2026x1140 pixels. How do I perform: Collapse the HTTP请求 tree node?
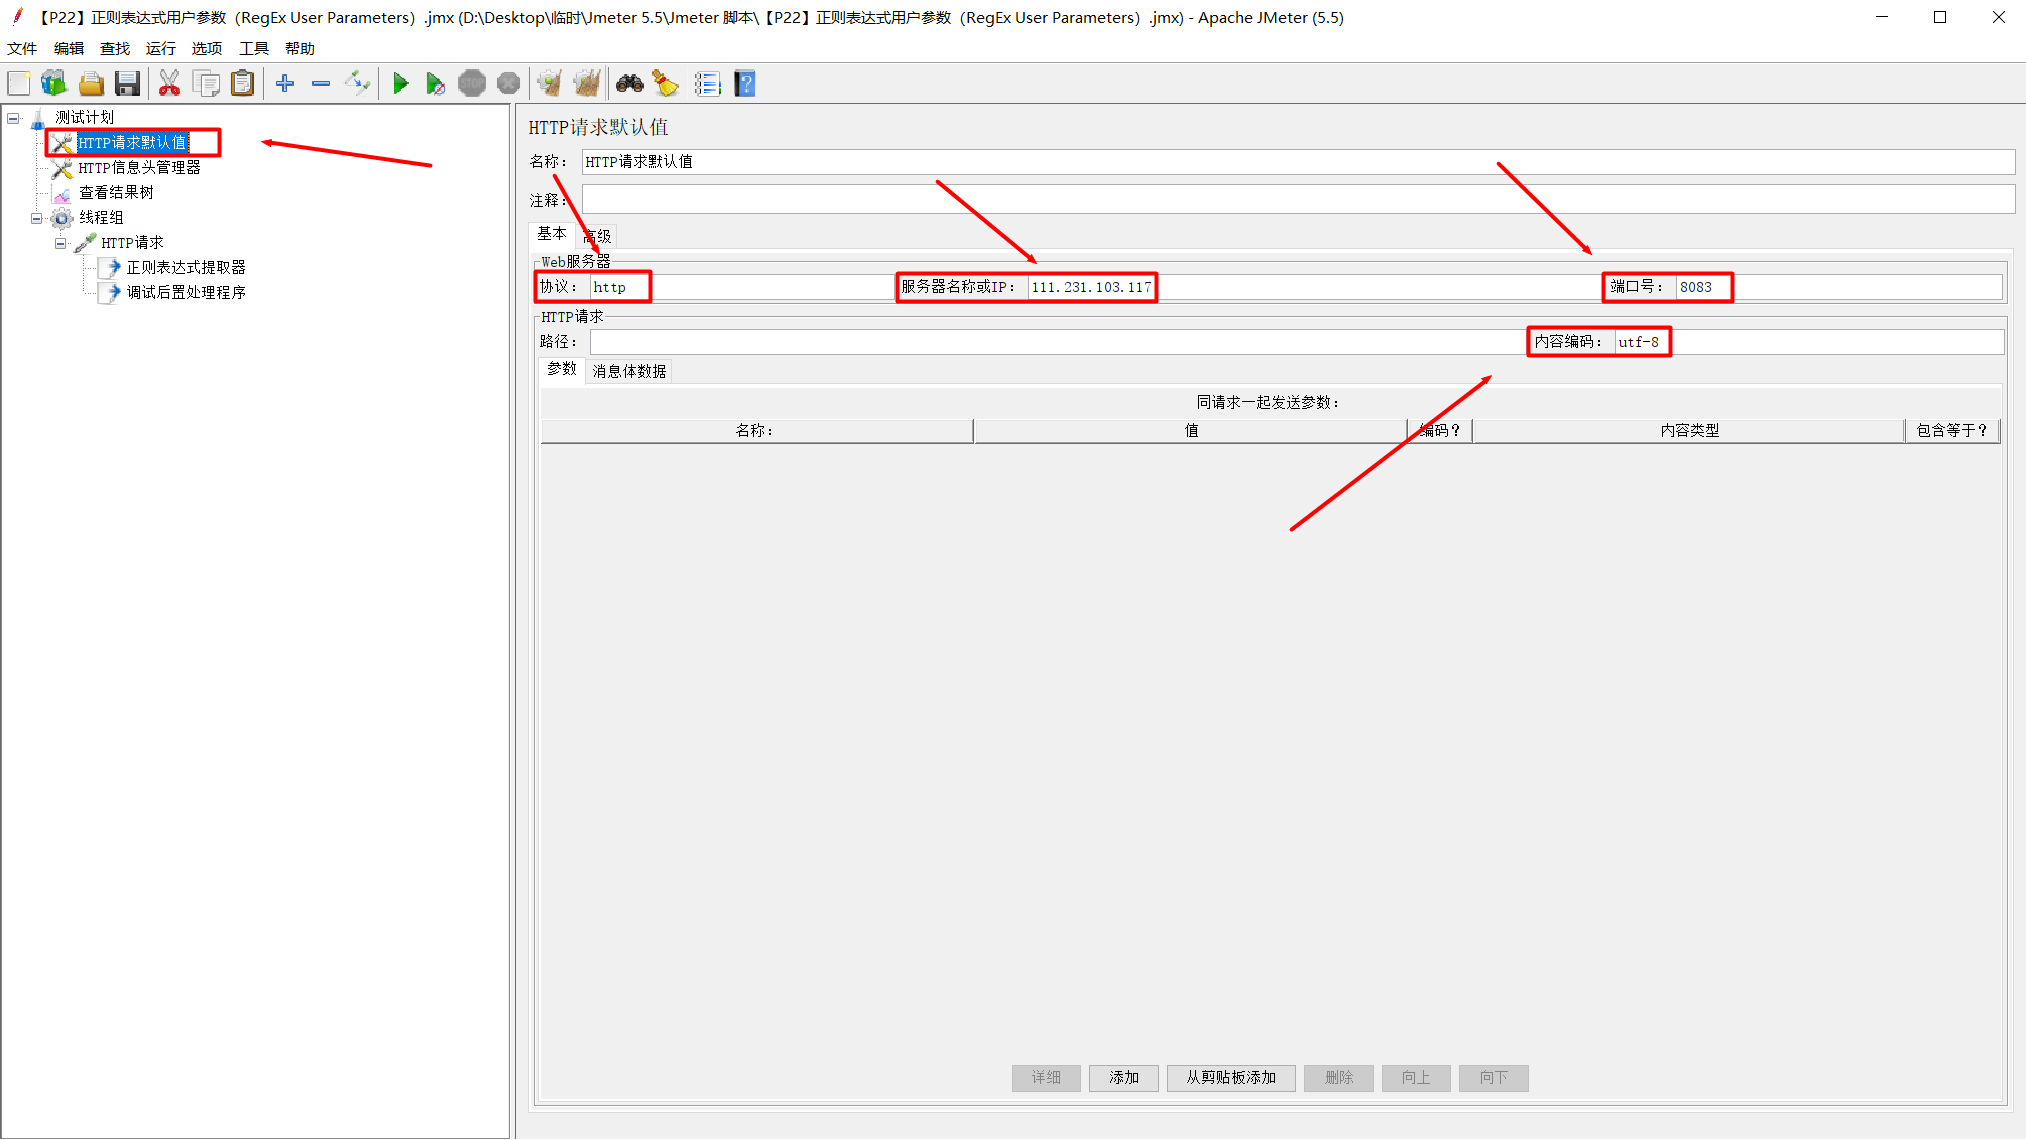pos(61,243)
